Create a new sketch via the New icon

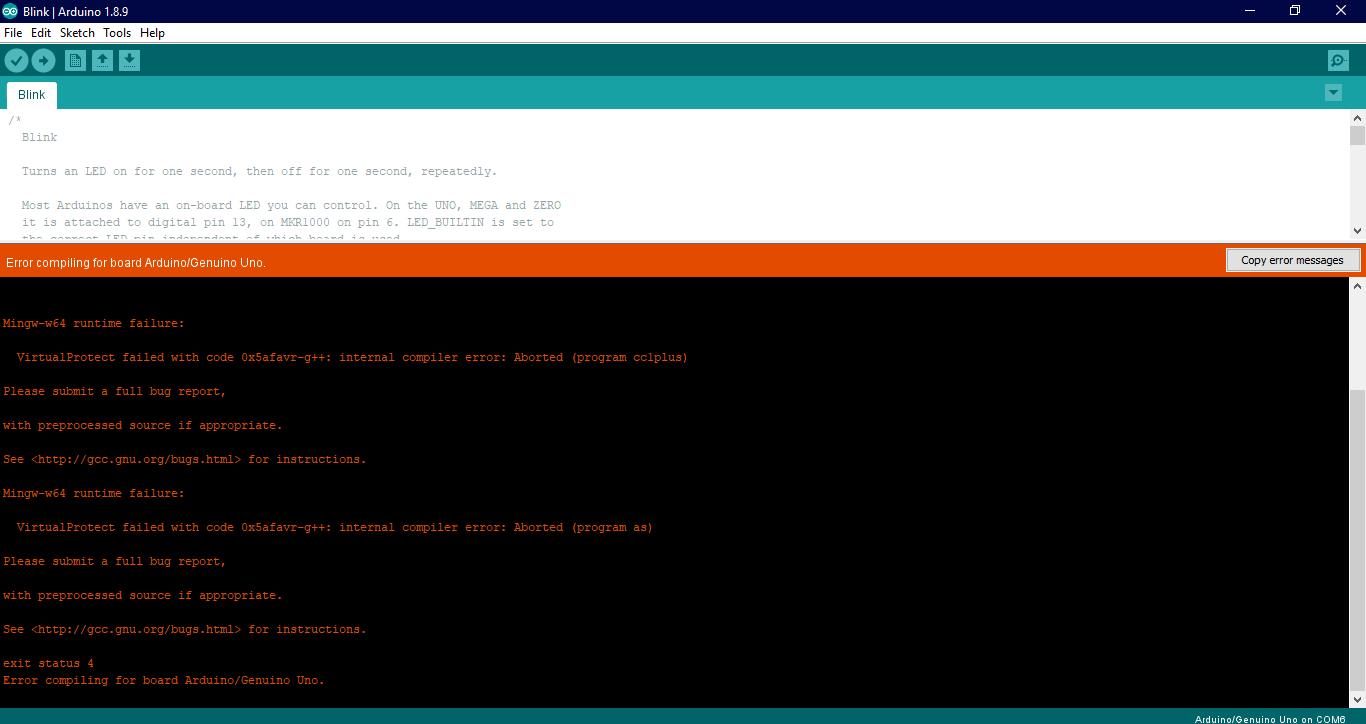point(75,60)
